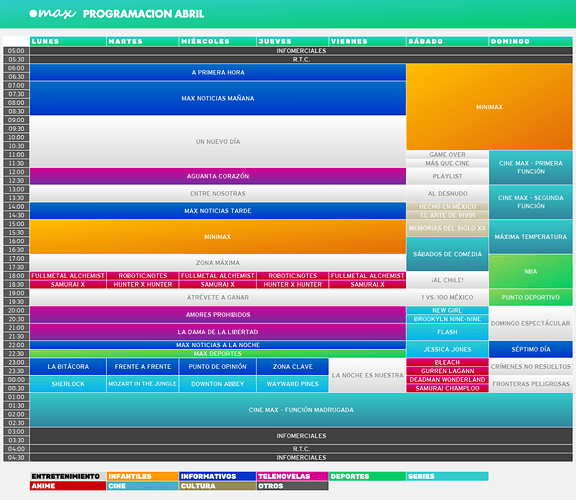Open the MAX DEPORTES block

click(218, 353)
